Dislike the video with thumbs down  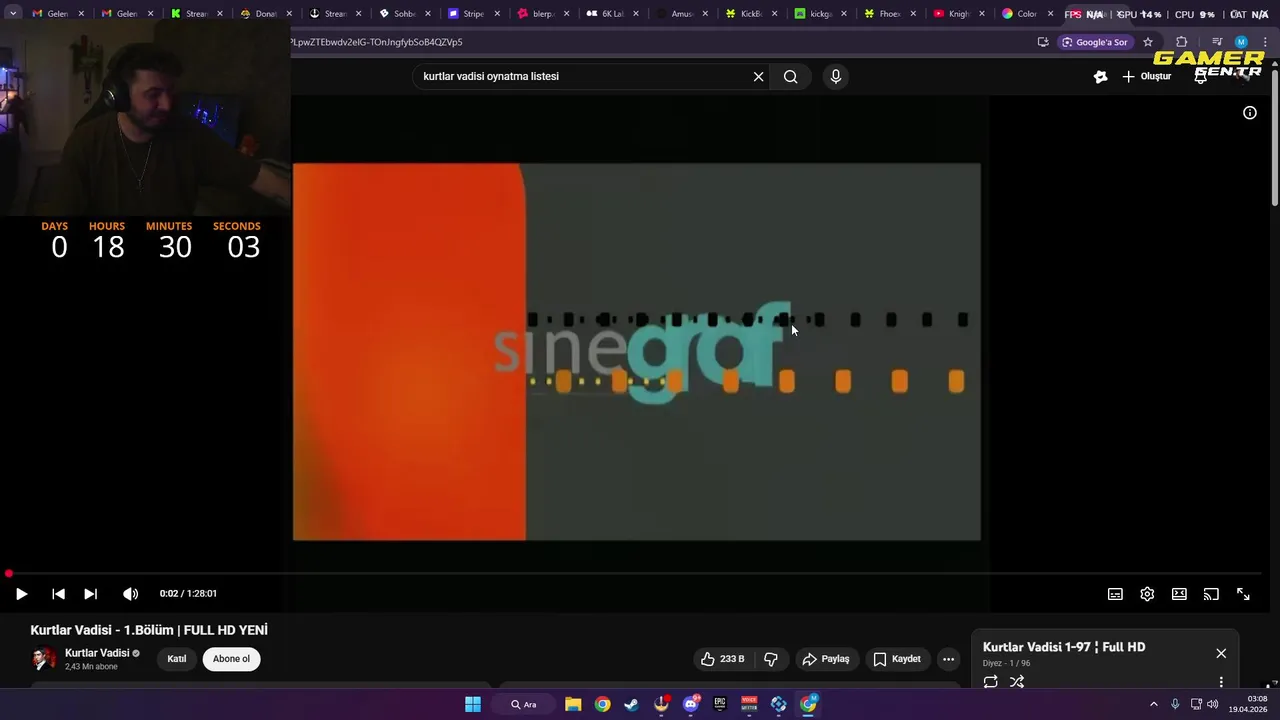[771, 659]
